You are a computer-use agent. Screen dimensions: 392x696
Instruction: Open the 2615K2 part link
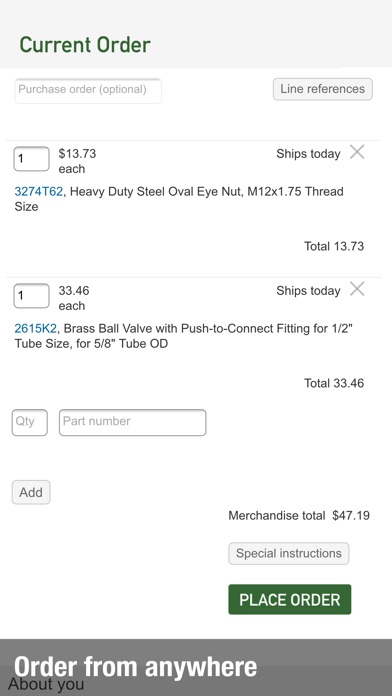point(36,328)
